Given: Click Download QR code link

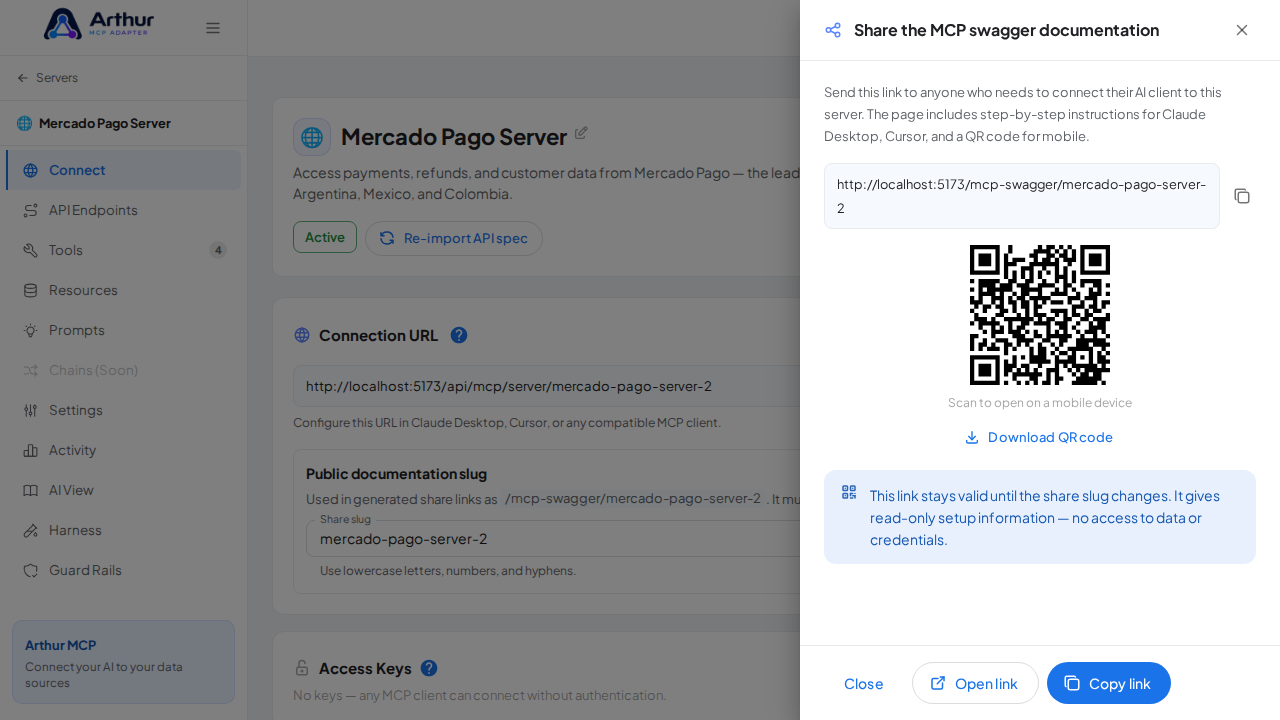Looking at the screenshot, I should click(1039, 437).
